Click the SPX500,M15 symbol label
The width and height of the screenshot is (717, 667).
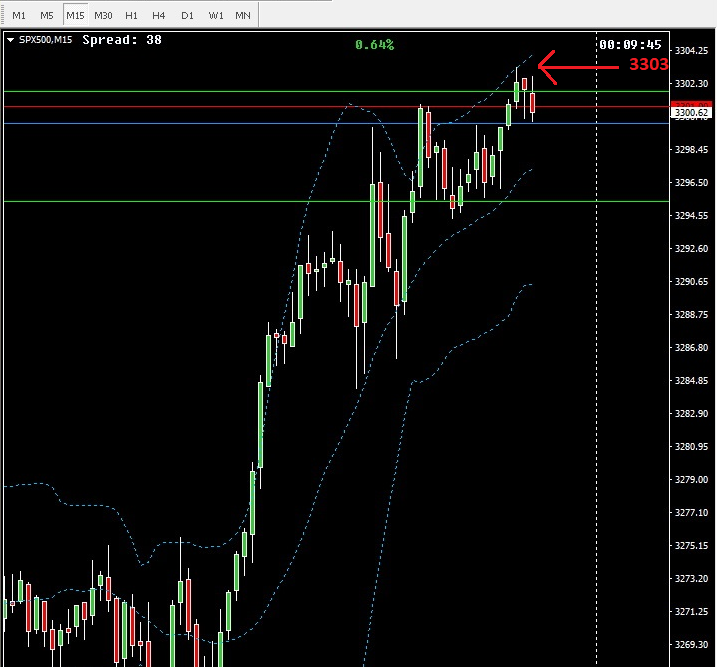[x=45, y=40]
